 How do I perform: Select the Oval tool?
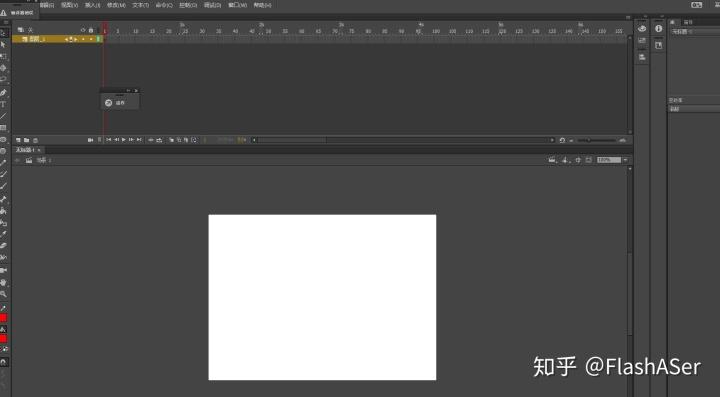[x=3, y=140]
